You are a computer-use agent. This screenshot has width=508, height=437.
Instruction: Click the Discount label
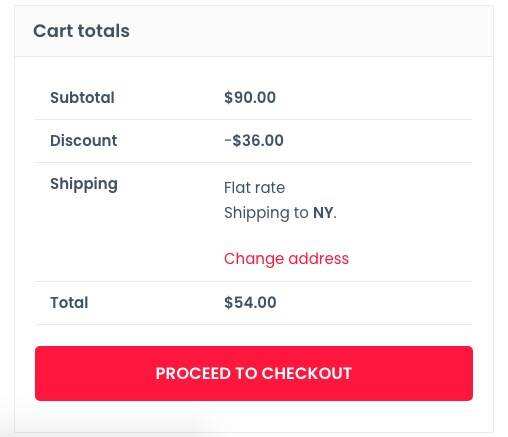tap(84, 140)
